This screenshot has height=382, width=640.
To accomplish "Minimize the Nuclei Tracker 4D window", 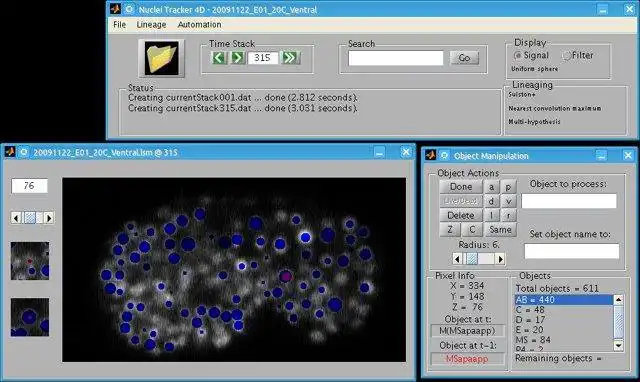I will pyautogui.click(x=602, y=9).
